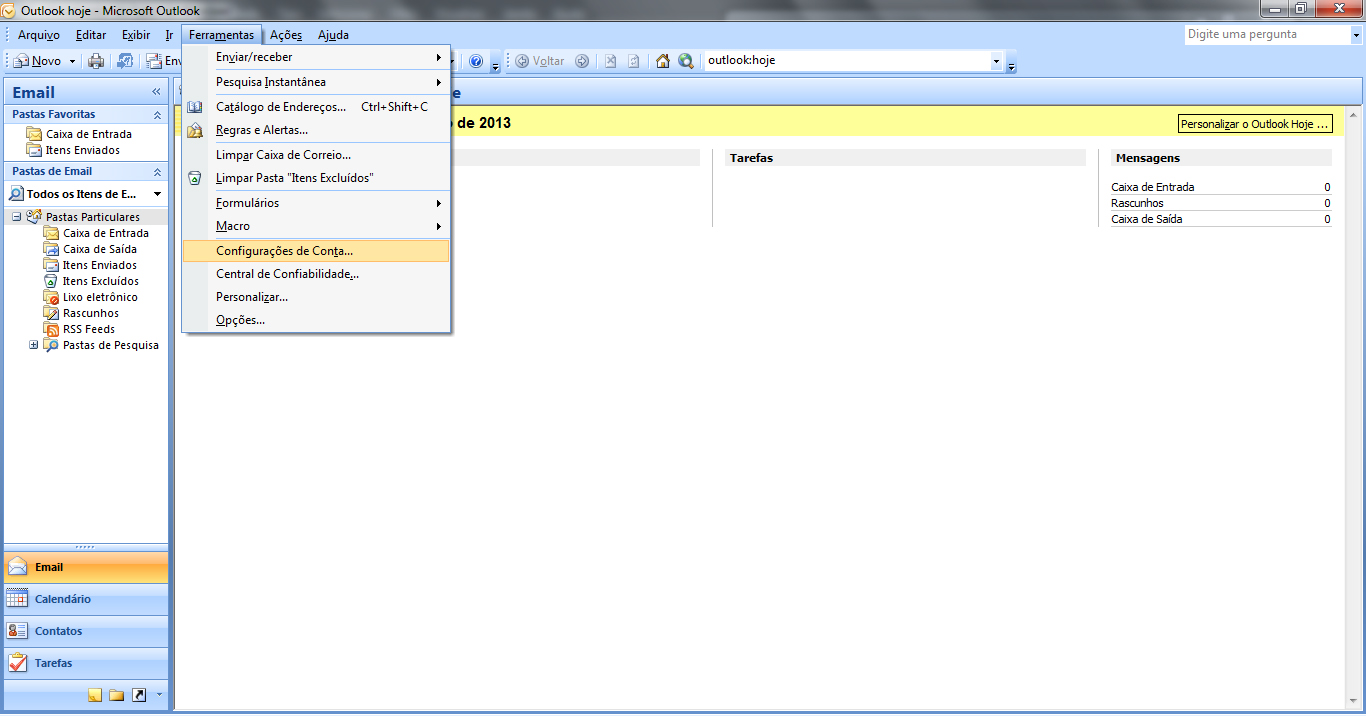Viewport: 1366px width, 716px height.
Task: Choose Personalizar from the Ferramentas menu
Action: point(316,297)
